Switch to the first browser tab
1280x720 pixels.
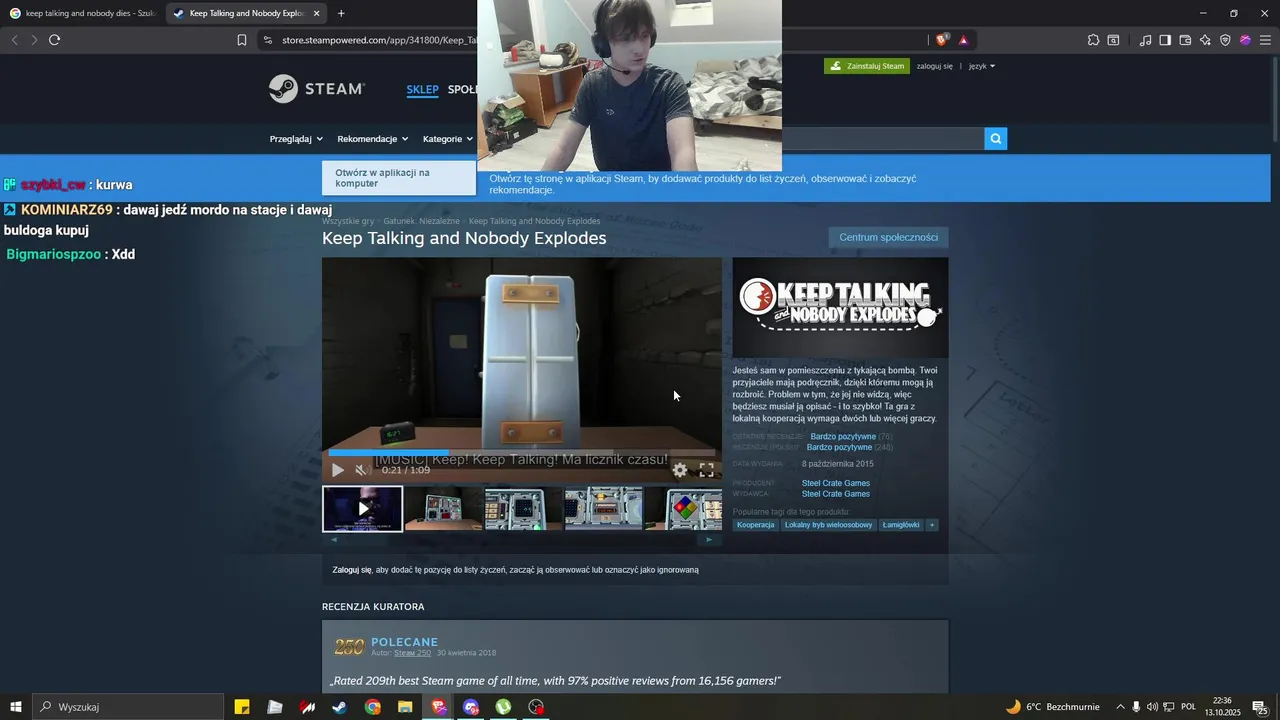[83, 14]
